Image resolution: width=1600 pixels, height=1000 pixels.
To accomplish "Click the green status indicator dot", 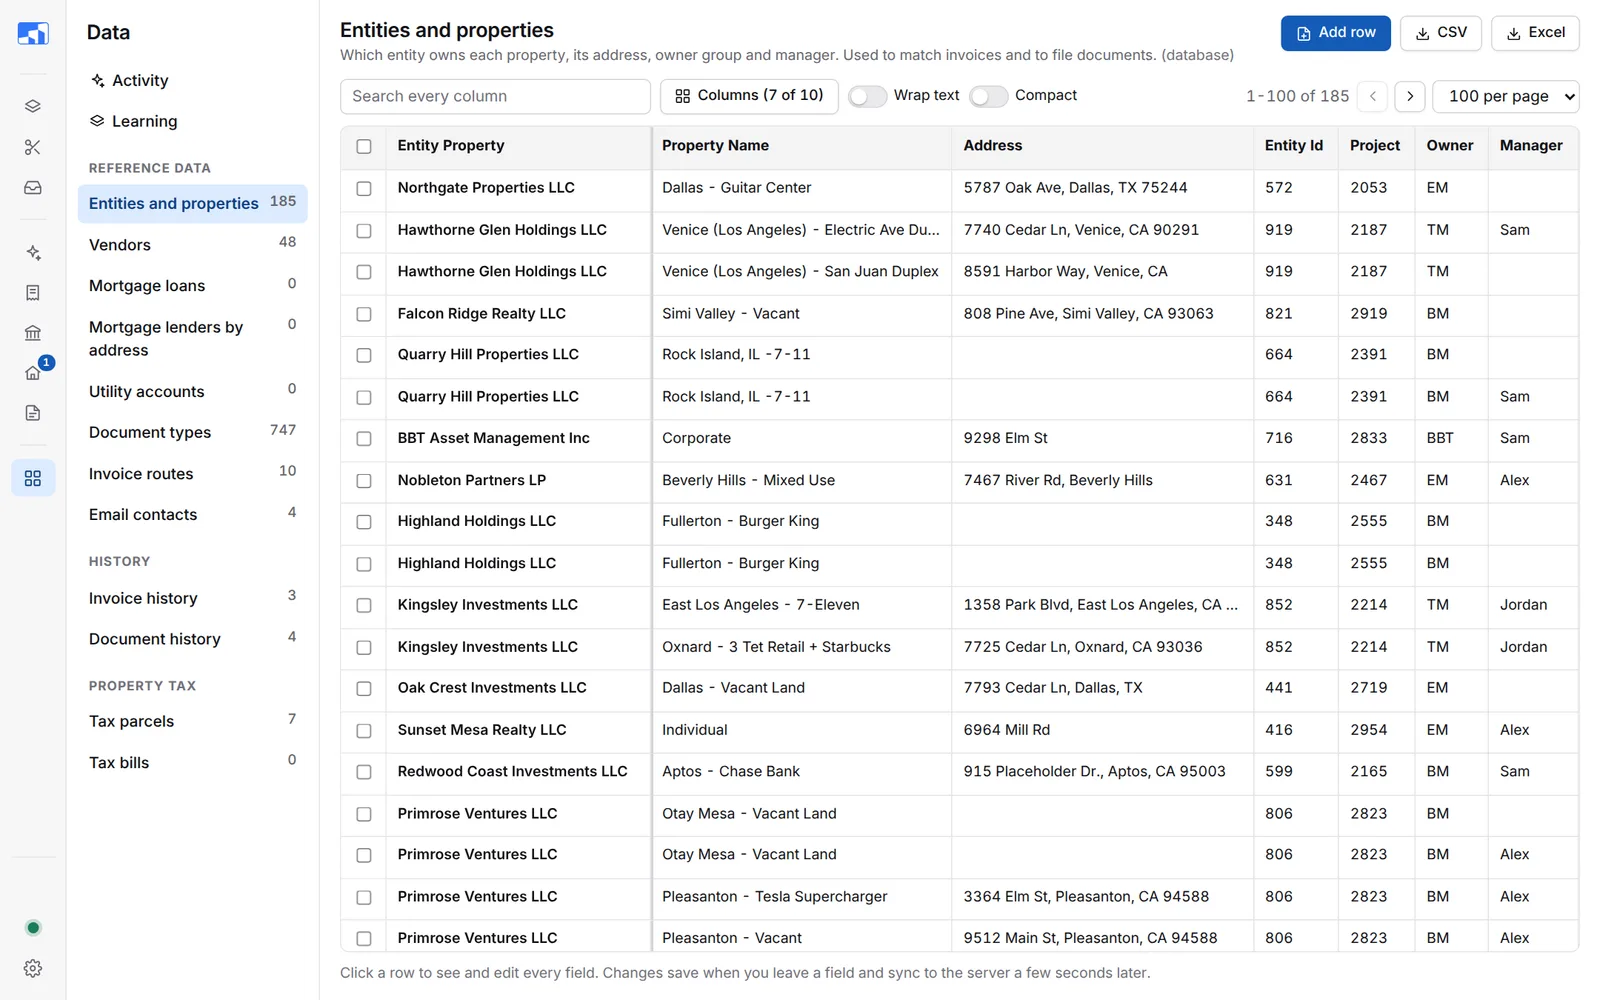I will click(x=33, y=928).
